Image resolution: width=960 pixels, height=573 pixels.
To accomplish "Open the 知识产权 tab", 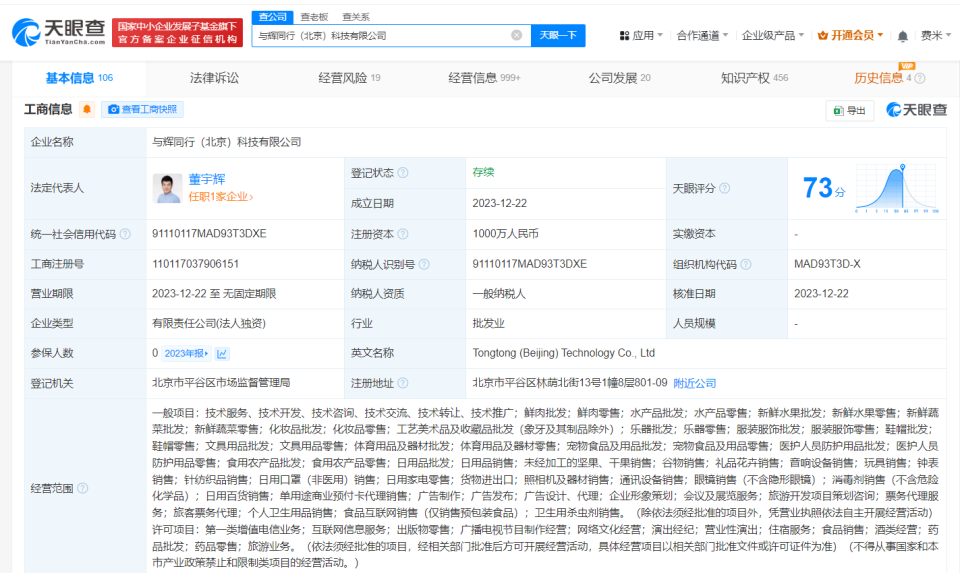I will [754, 78].
